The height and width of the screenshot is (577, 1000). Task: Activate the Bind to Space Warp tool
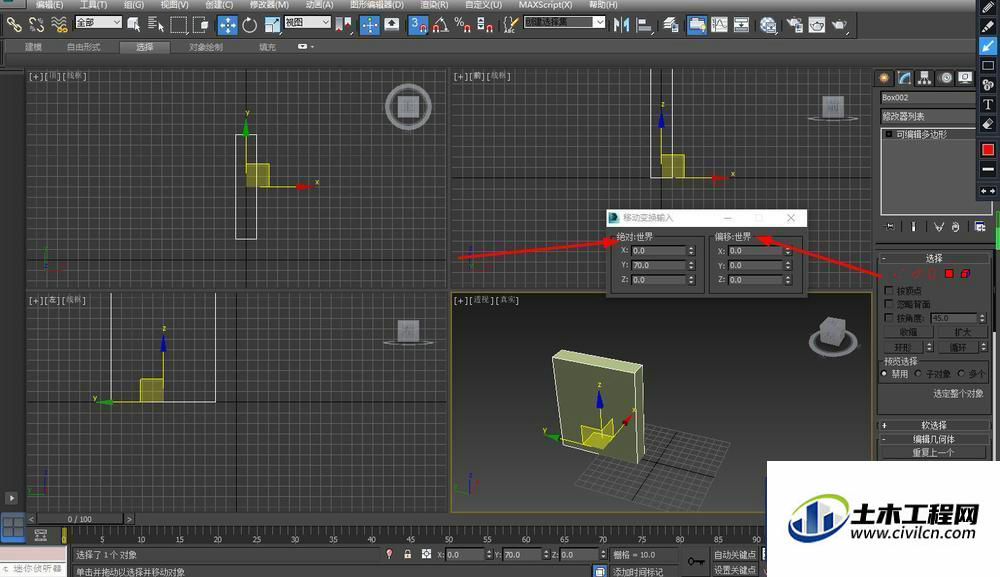pos(59,25)
